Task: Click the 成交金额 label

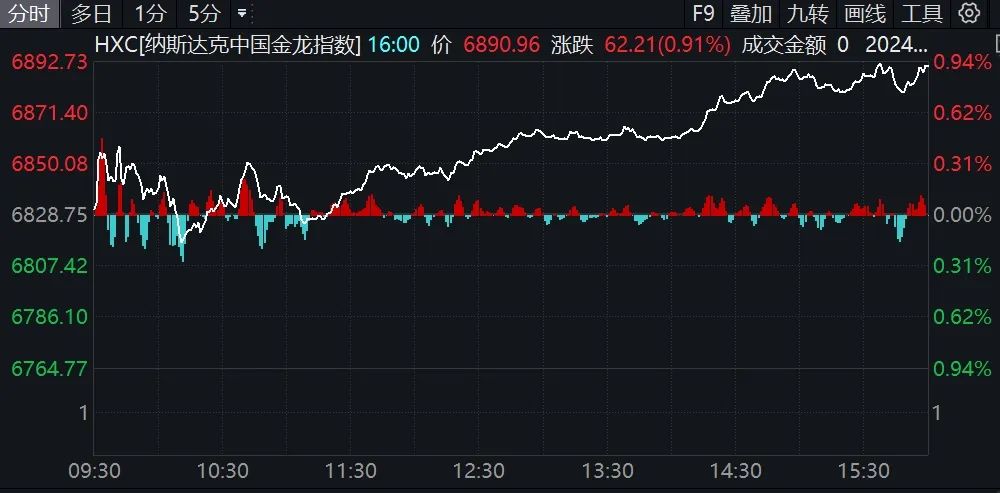Action: coord(784,45)
